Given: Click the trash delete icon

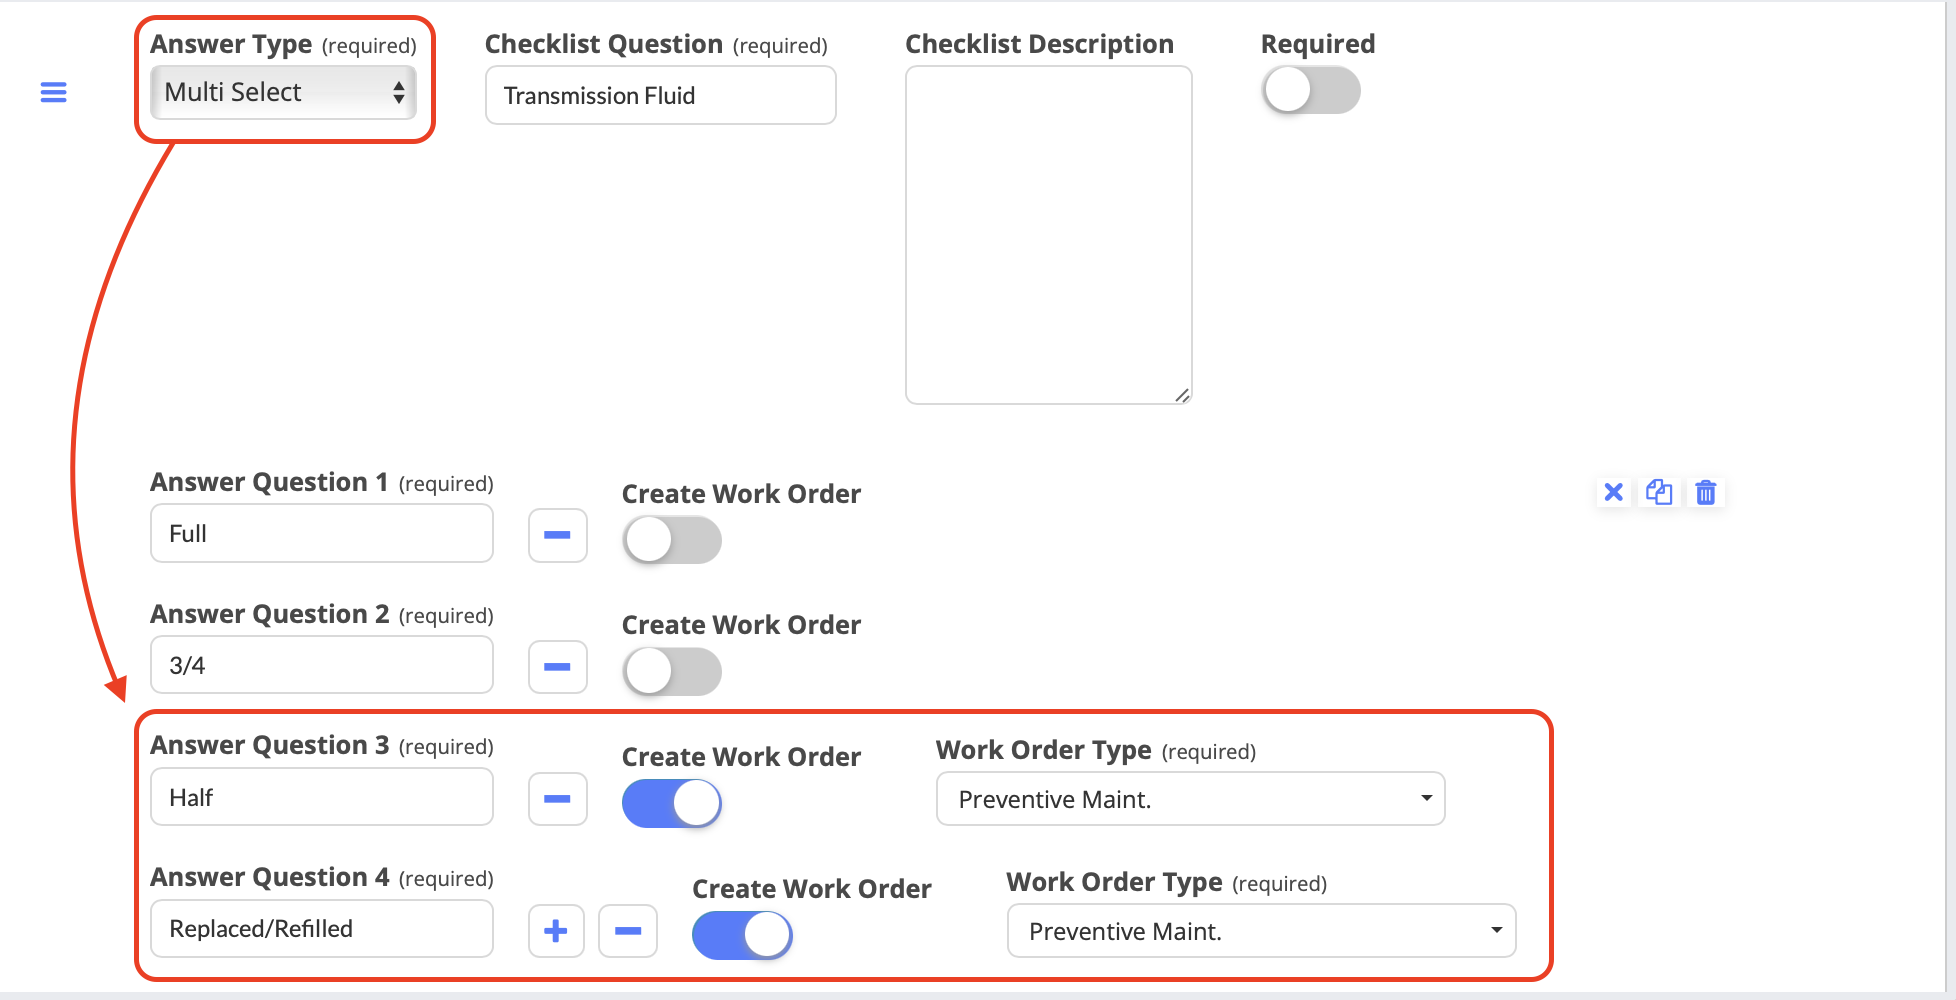Looking at the screenshot, I should [1706, 492].
